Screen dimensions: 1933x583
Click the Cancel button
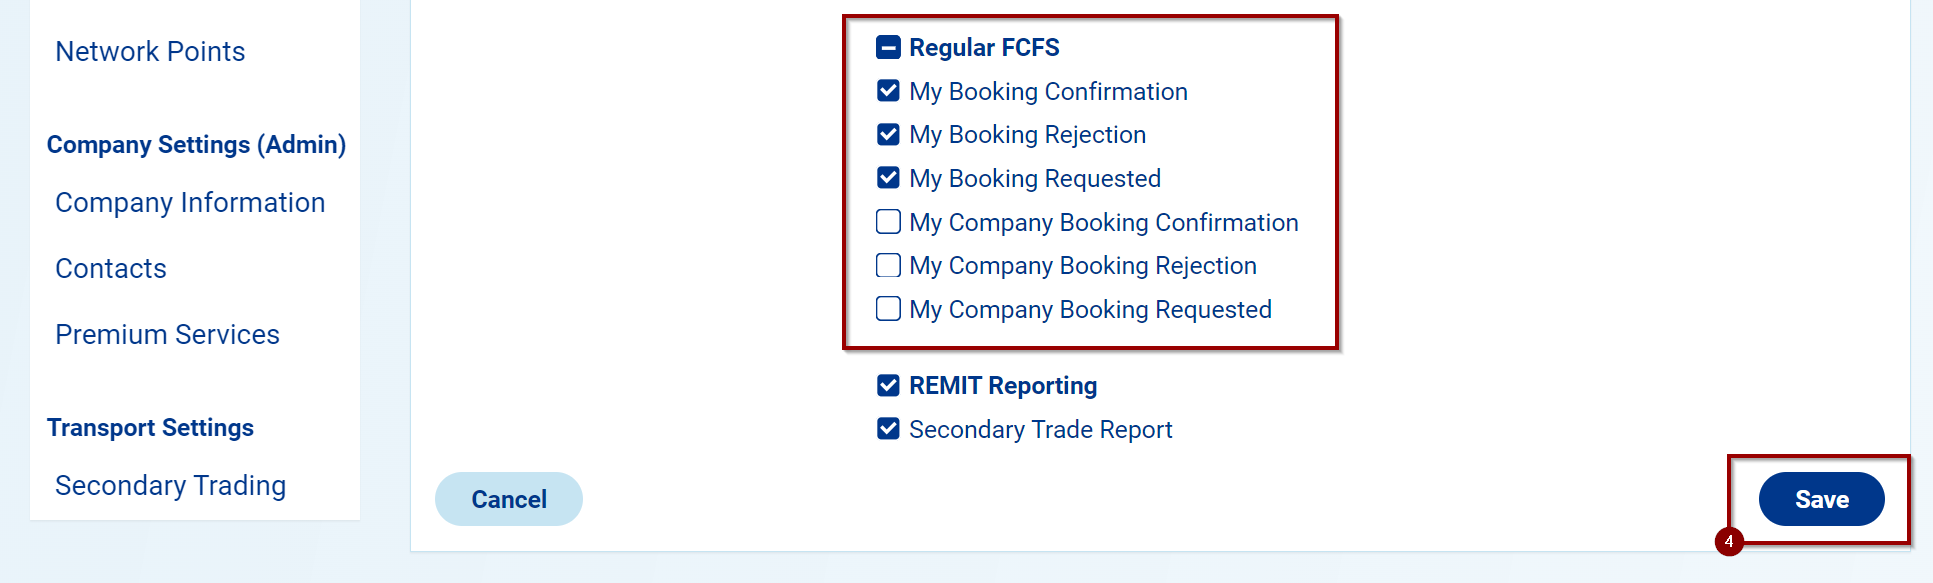pos(508,499)
